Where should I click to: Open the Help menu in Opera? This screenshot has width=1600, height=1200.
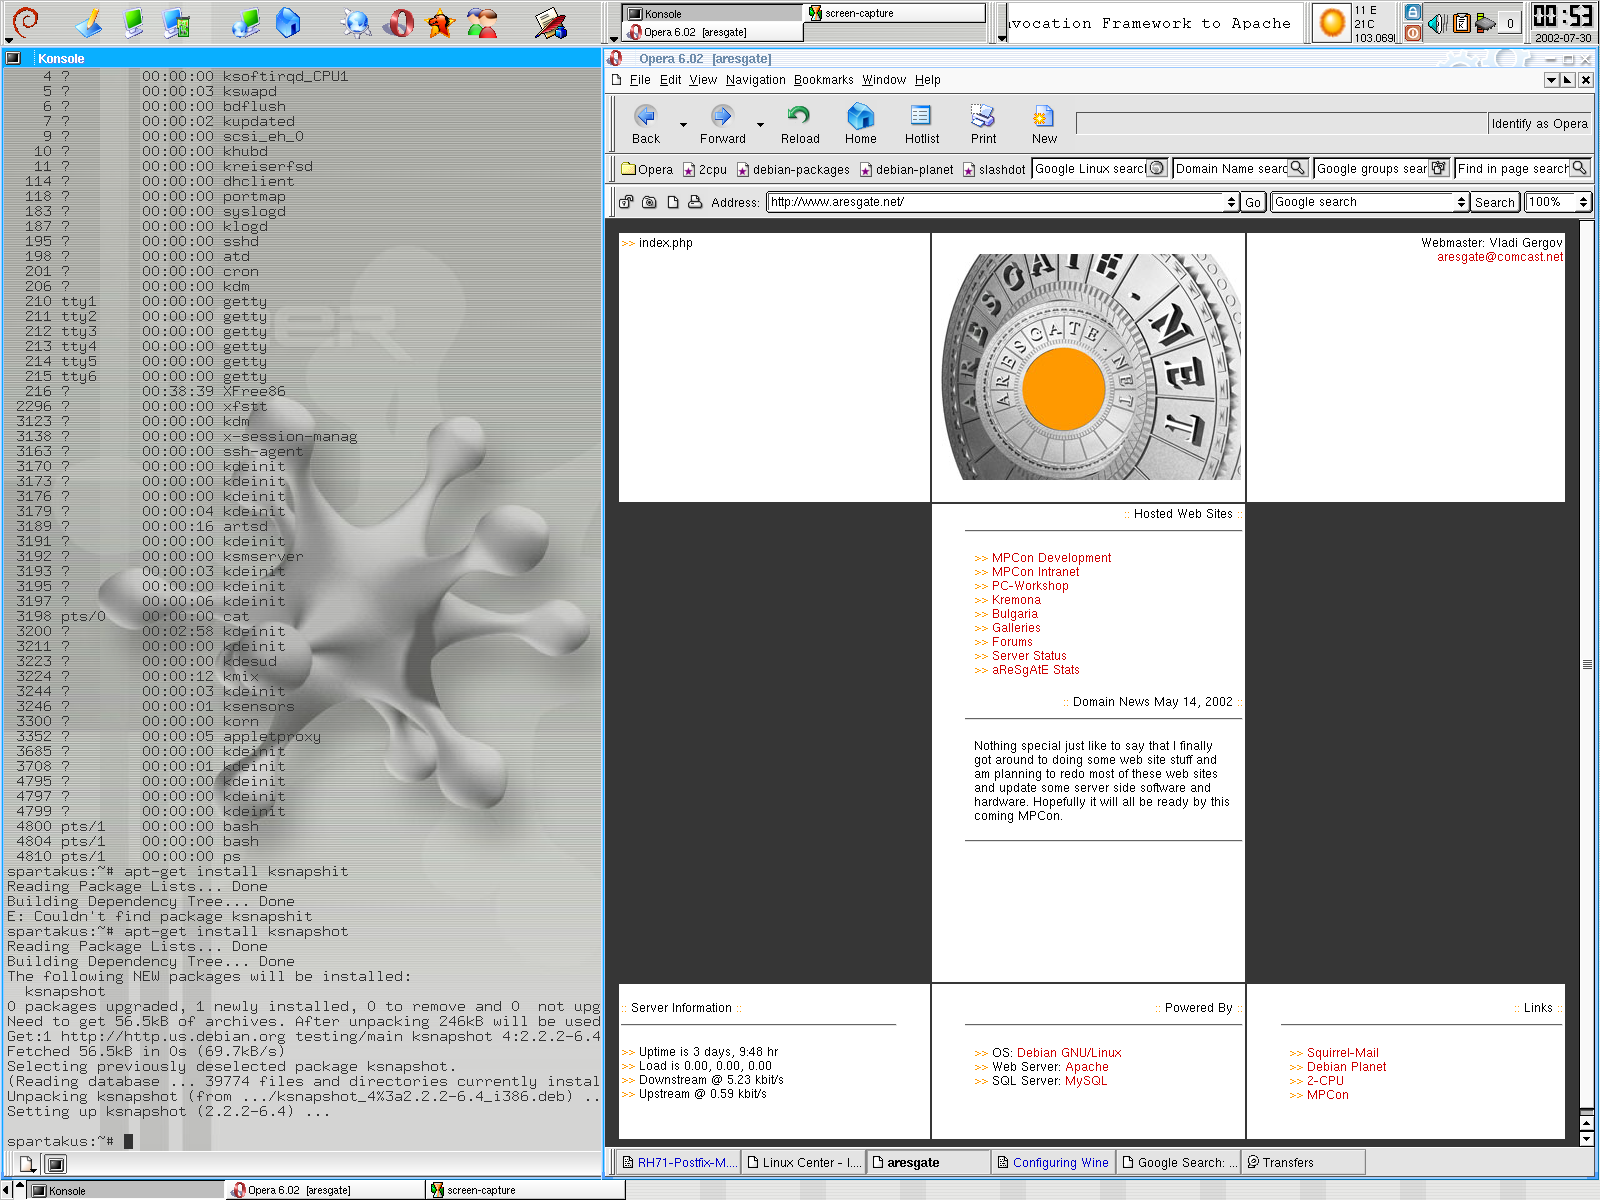(927, 80)
